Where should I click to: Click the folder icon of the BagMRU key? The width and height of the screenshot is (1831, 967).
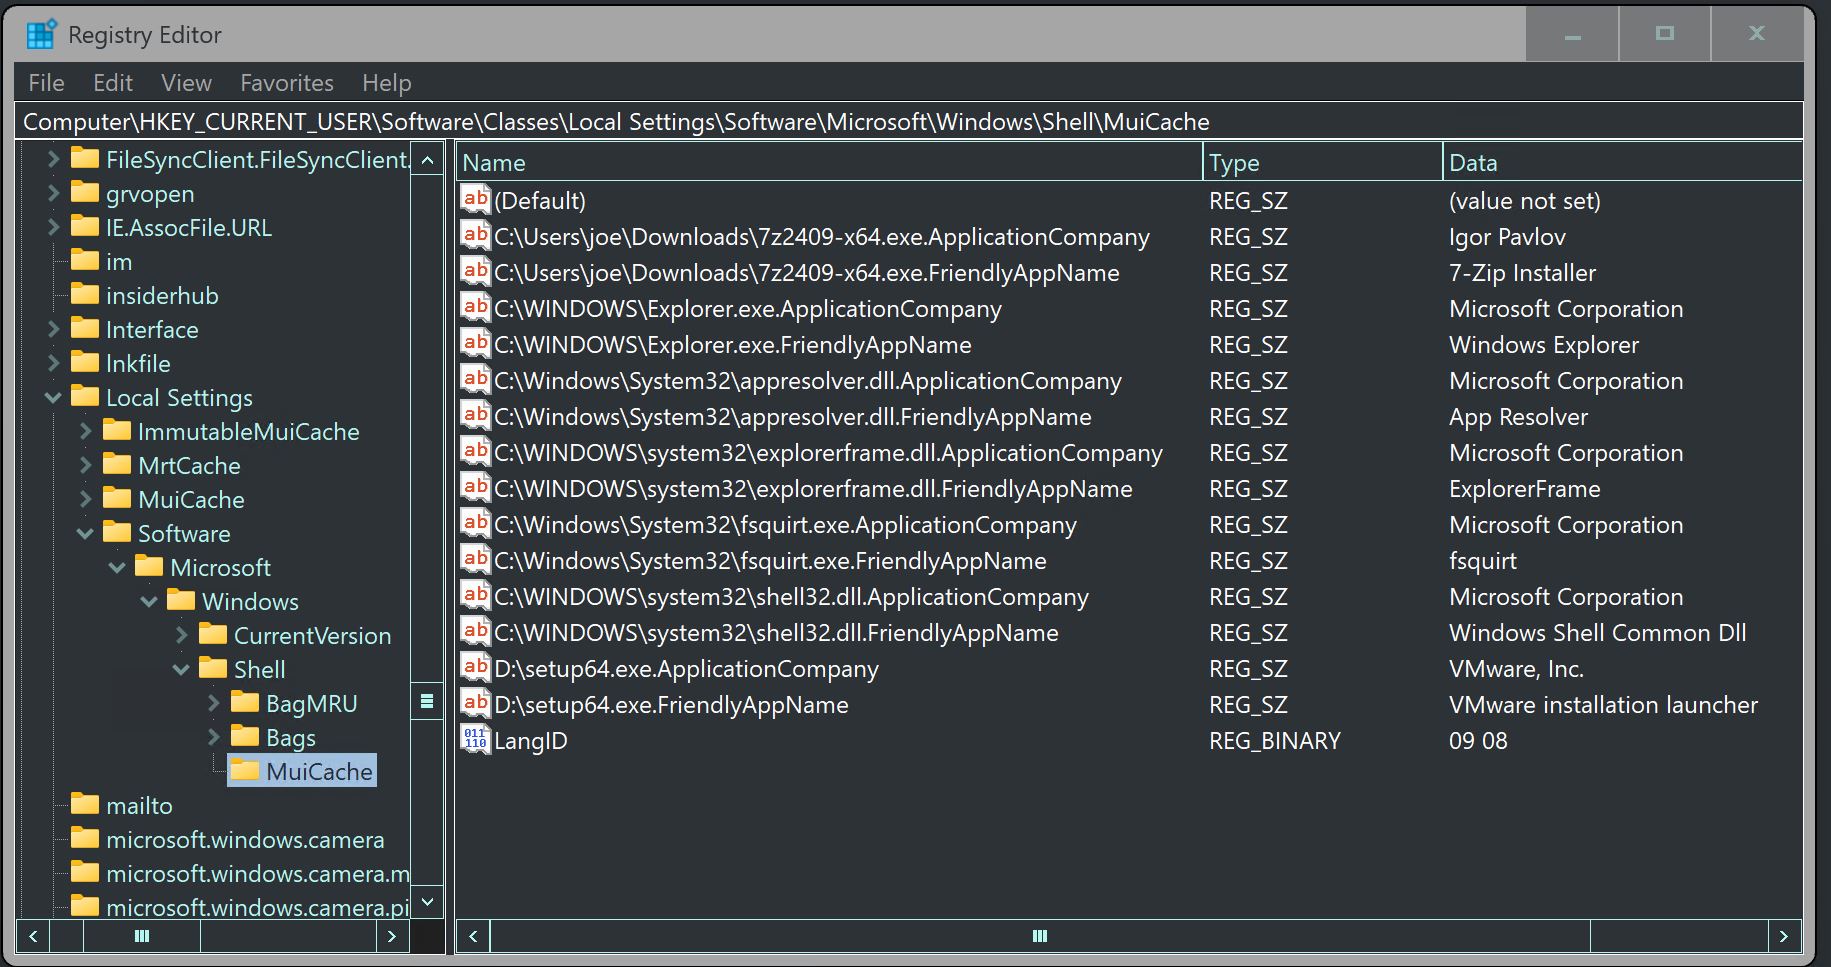click(x=245, y=702)
